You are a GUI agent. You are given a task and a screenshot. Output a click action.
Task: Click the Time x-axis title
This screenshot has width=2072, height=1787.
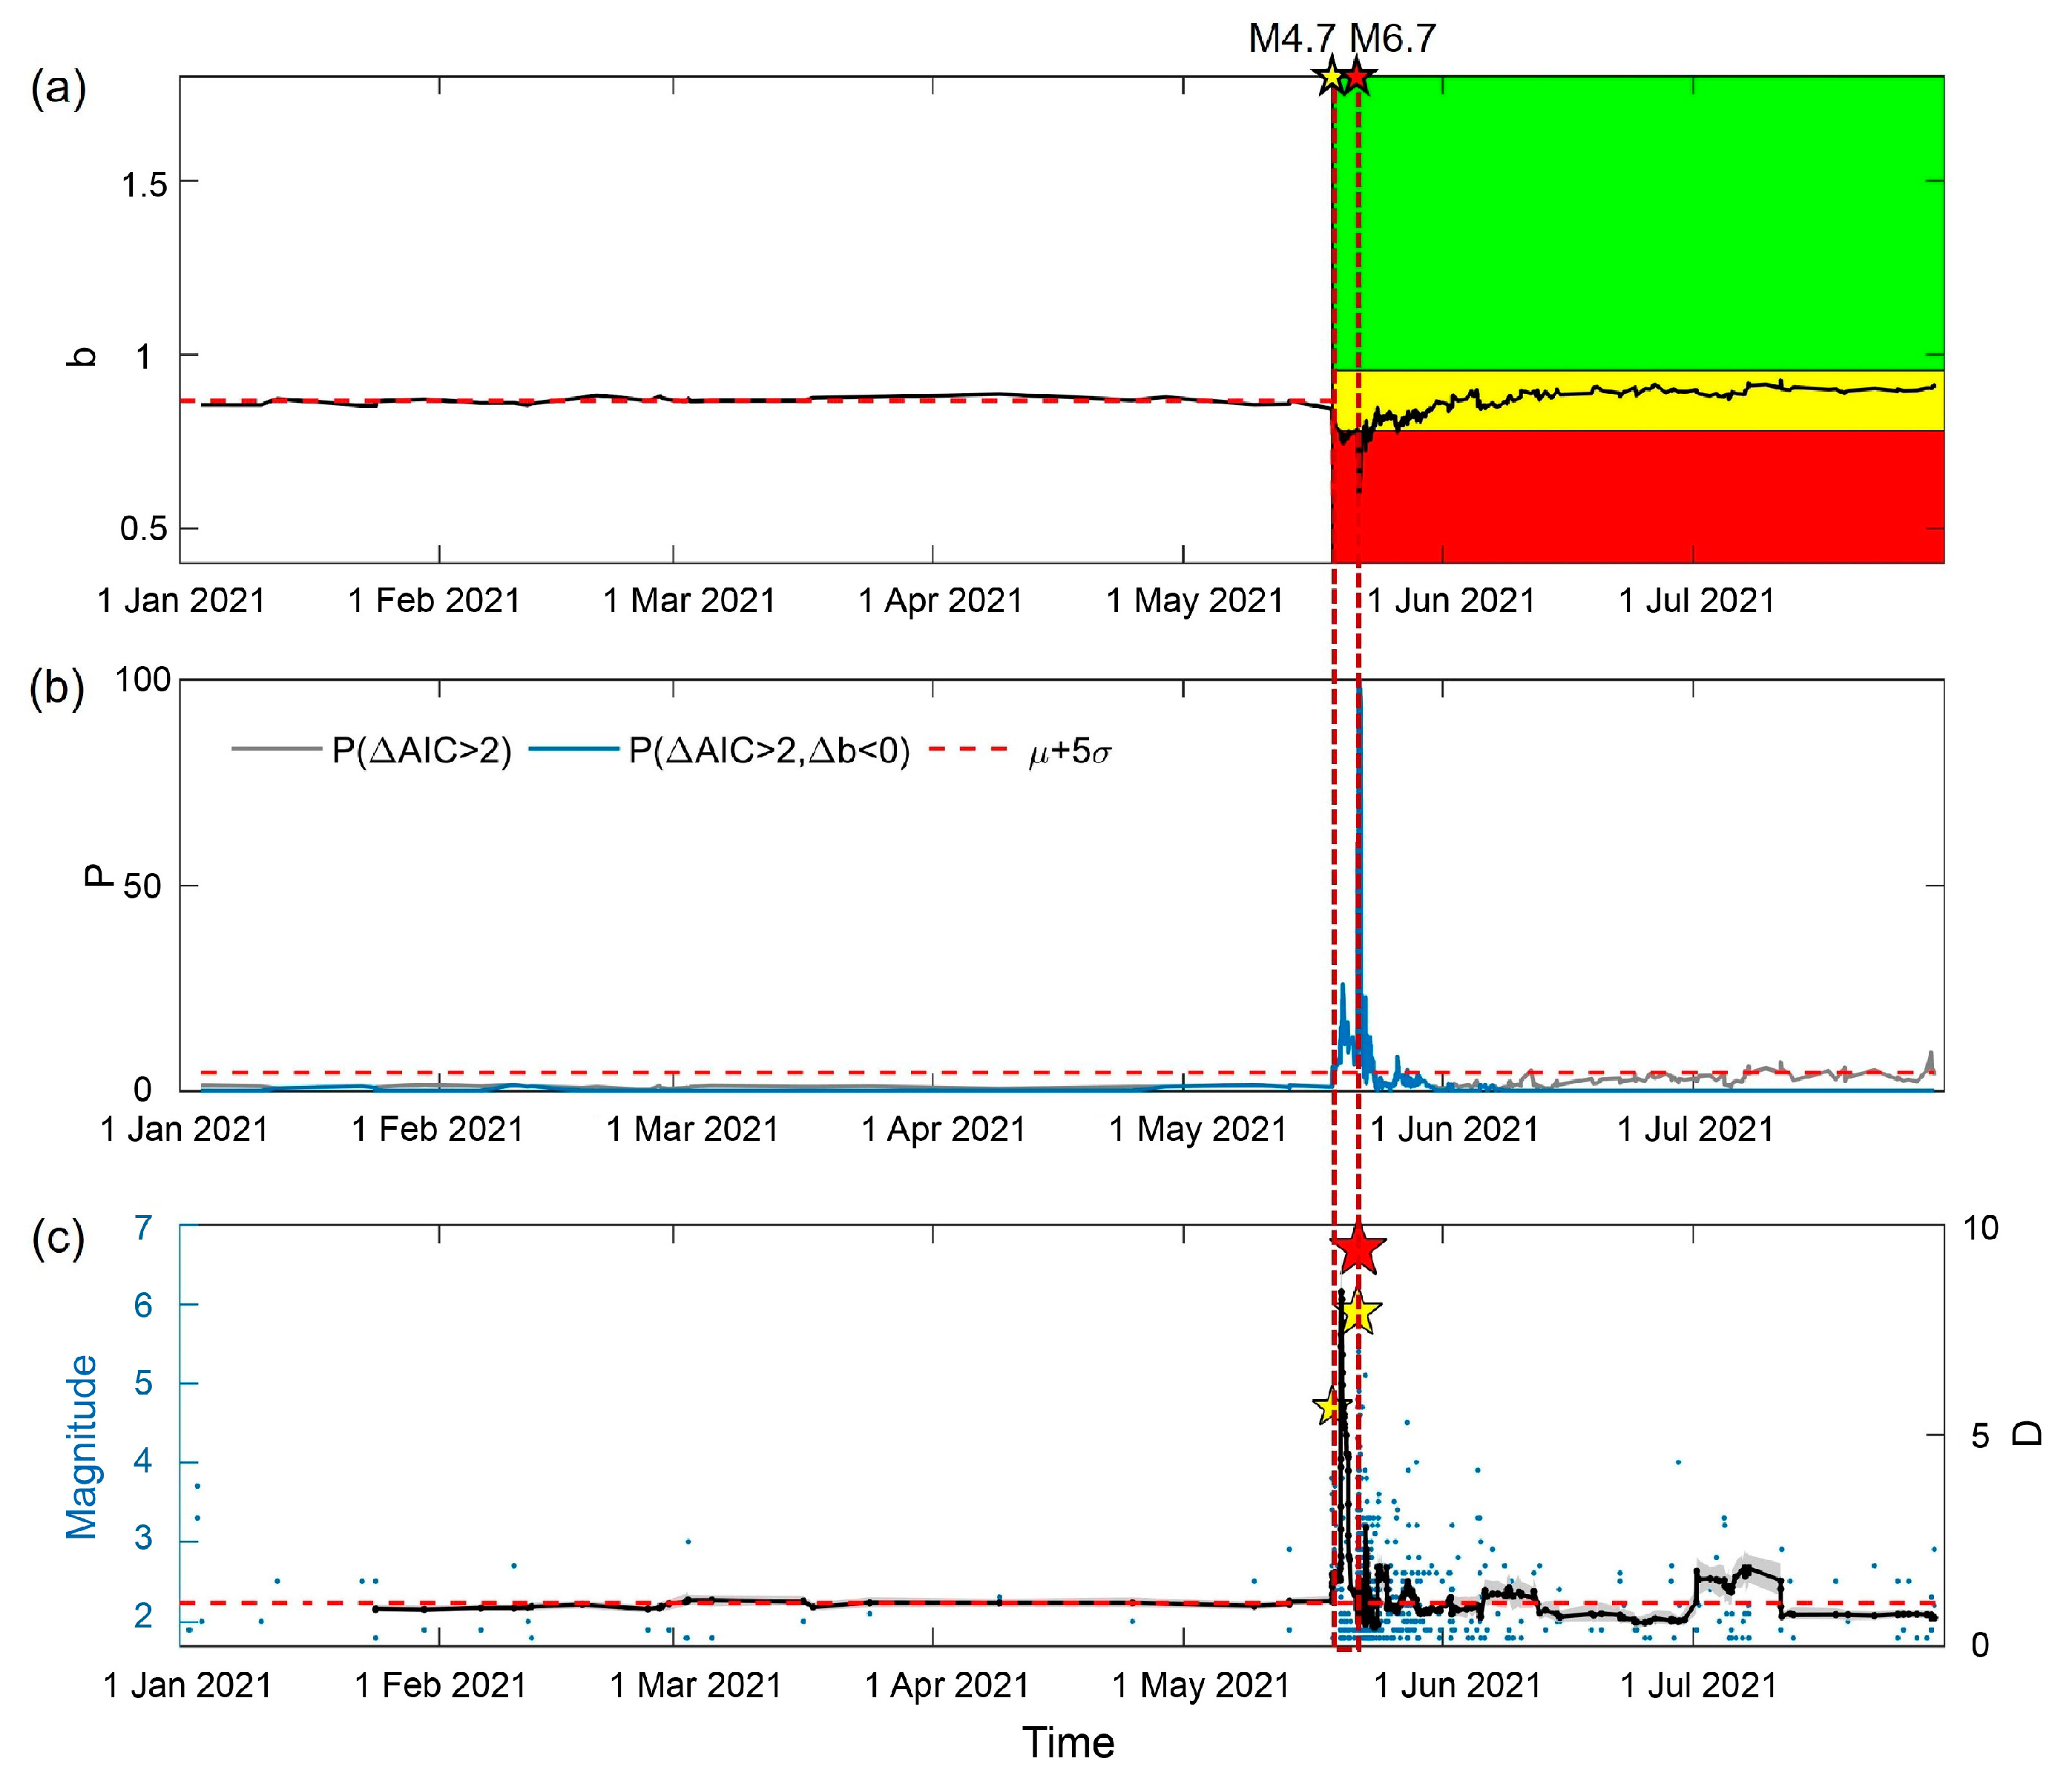(x=1067, y=1743)
